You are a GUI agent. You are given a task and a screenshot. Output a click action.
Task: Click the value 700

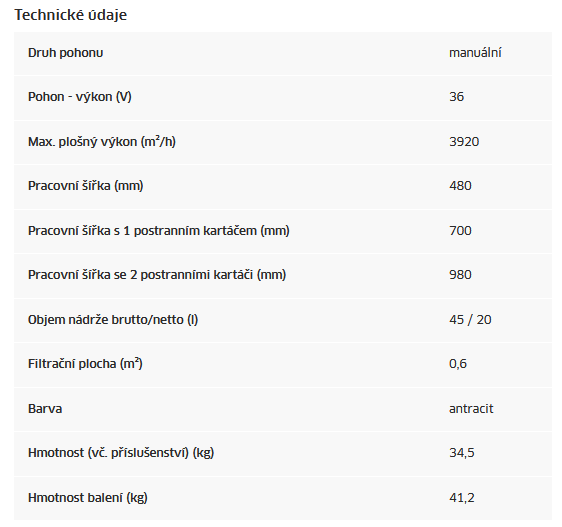461,231
